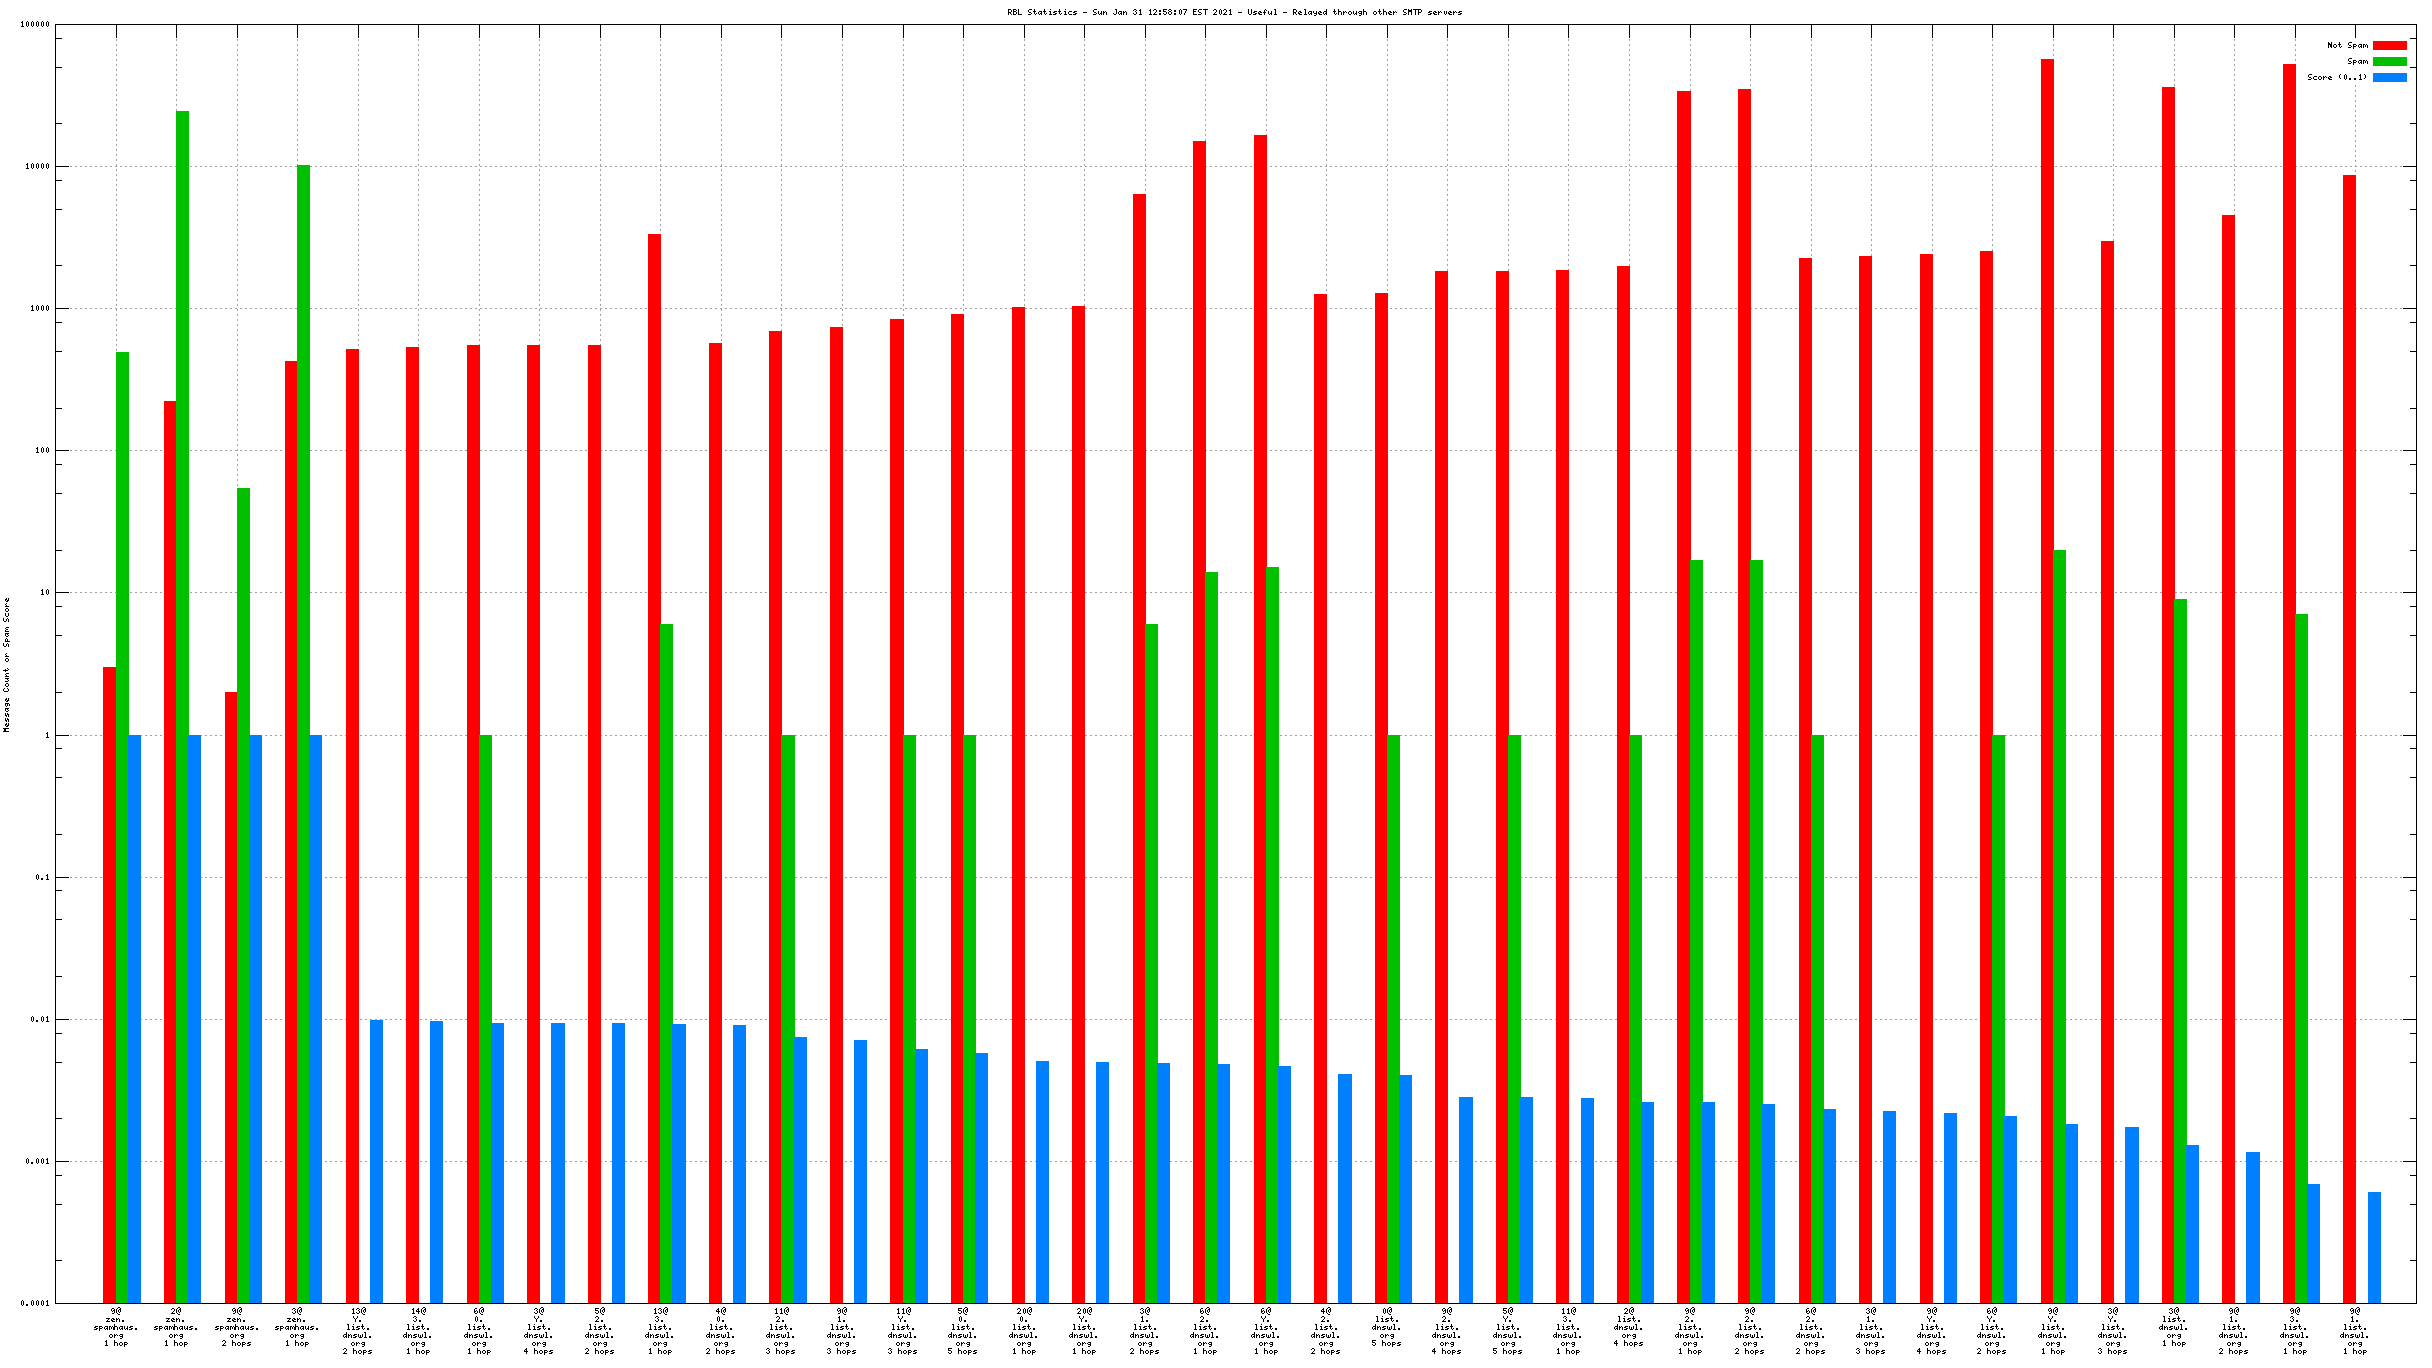
Task: Click the 0@ list.dnswl.org 5 hops label
Action: (1386, 1327)
